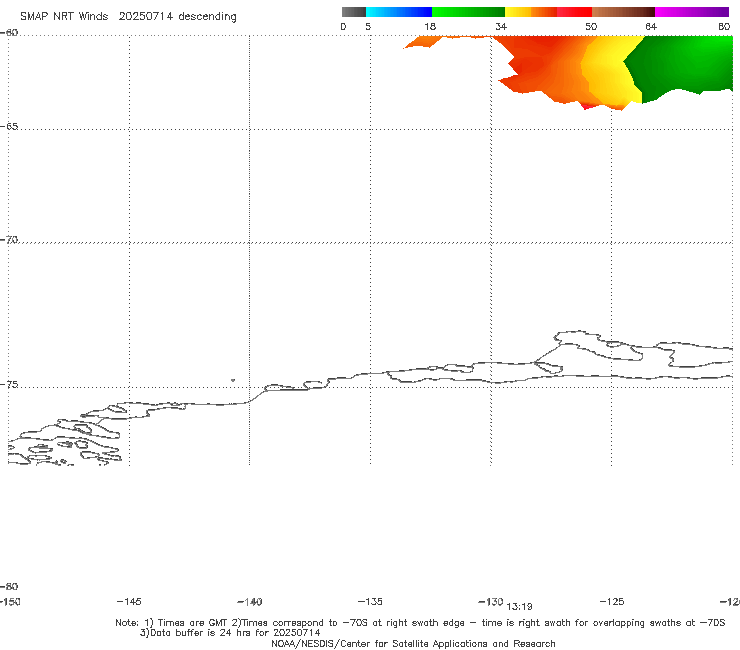Click the -80 latitude label

click(9, 586)
